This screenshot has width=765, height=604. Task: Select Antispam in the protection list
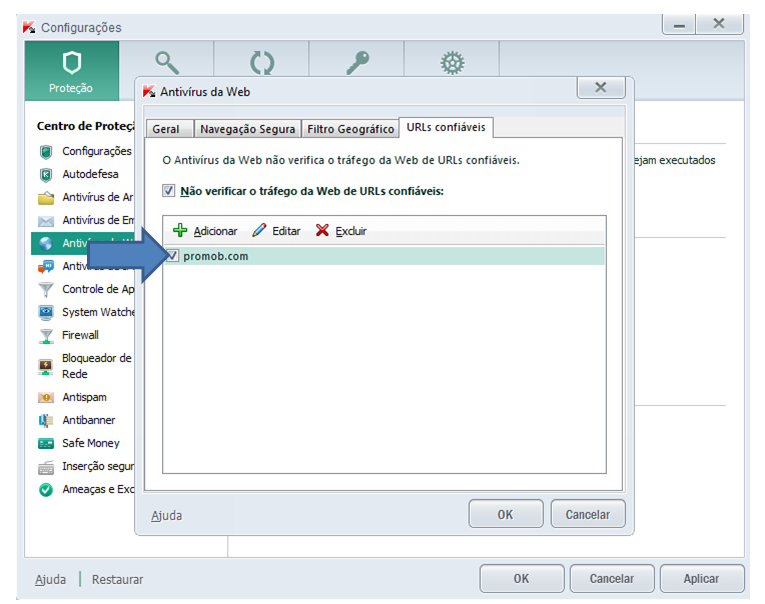coord(84,397)
